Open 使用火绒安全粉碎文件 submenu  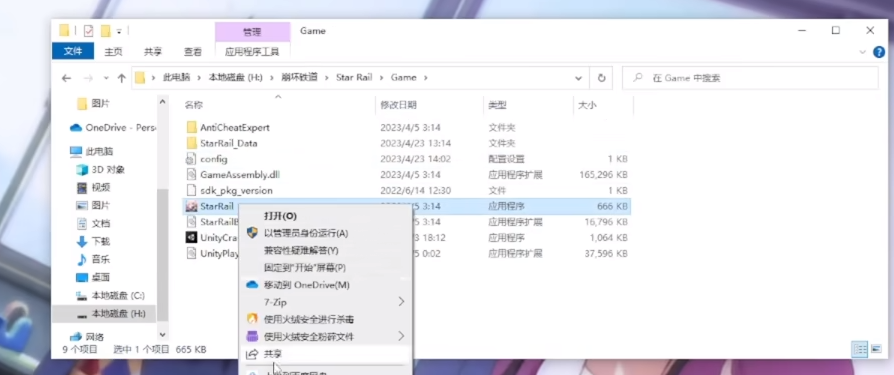325,336
